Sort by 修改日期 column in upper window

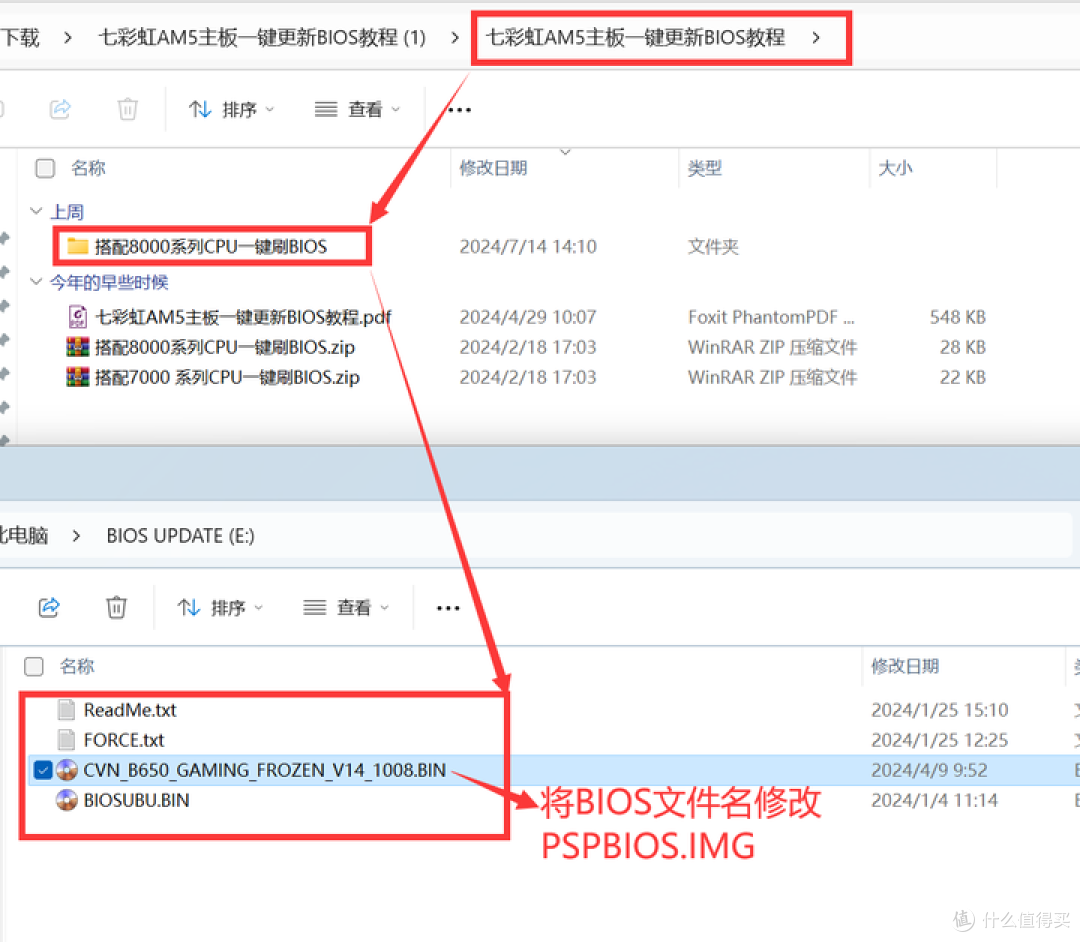493,168
